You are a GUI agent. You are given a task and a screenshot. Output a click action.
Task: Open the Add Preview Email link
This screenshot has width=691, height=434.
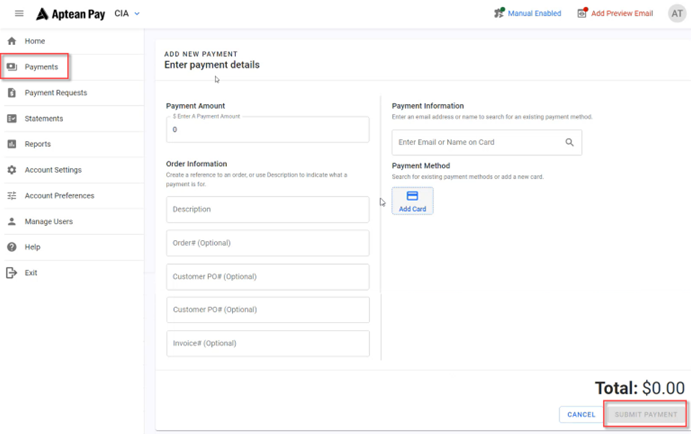tap(622, 13)
